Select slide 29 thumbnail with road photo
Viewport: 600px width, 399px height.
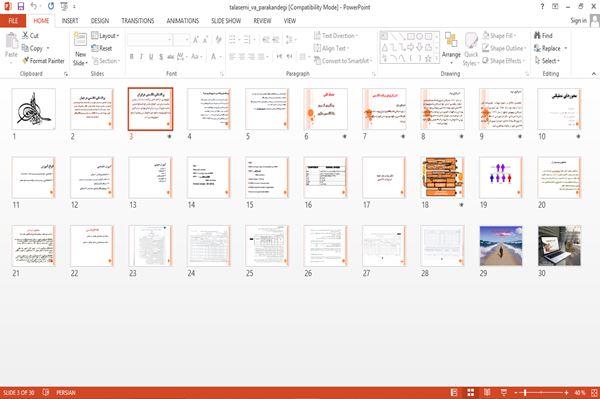coord(501,246)
